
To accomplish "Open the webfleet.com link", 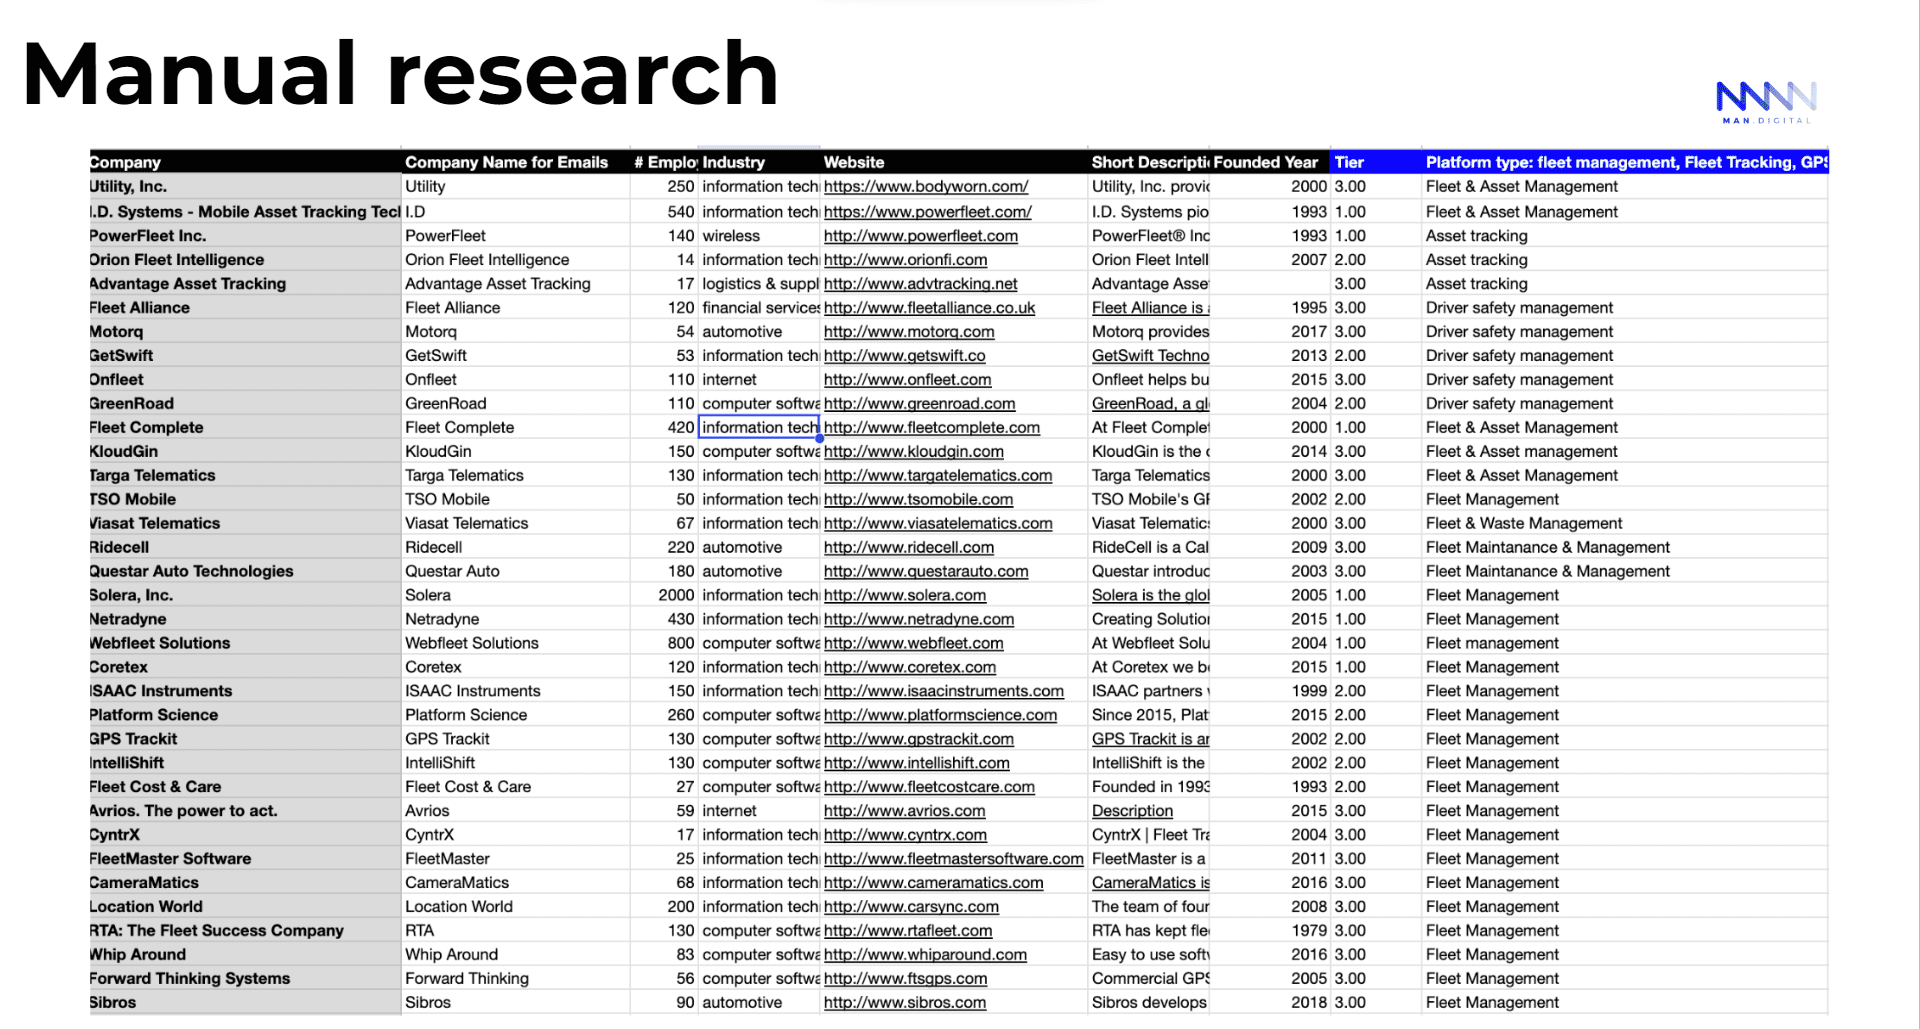I will (x=913, y=644).
